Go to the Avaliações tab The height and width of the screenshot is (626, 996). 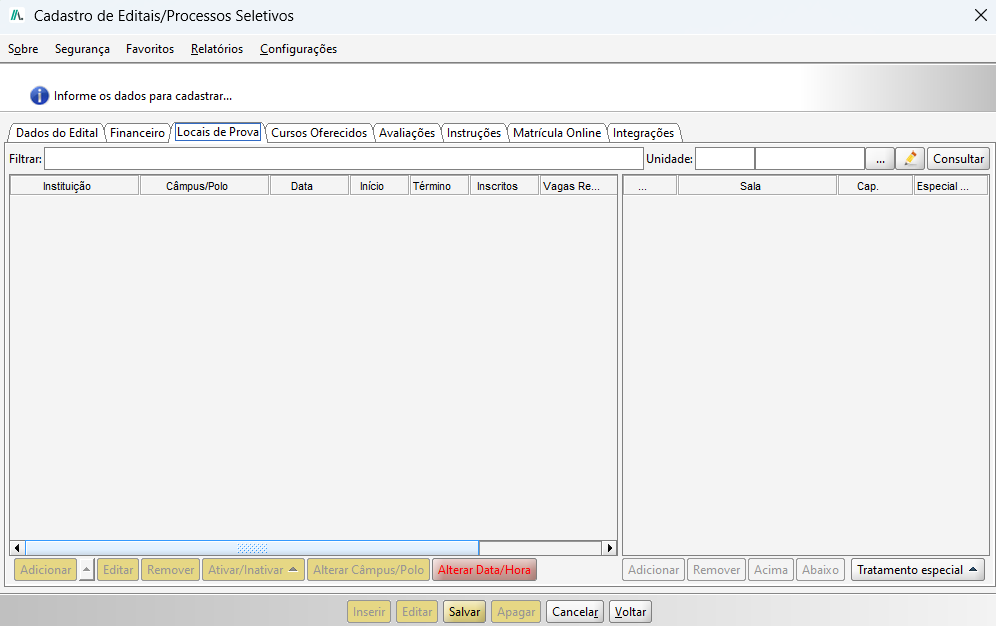(x=407, y=133)
